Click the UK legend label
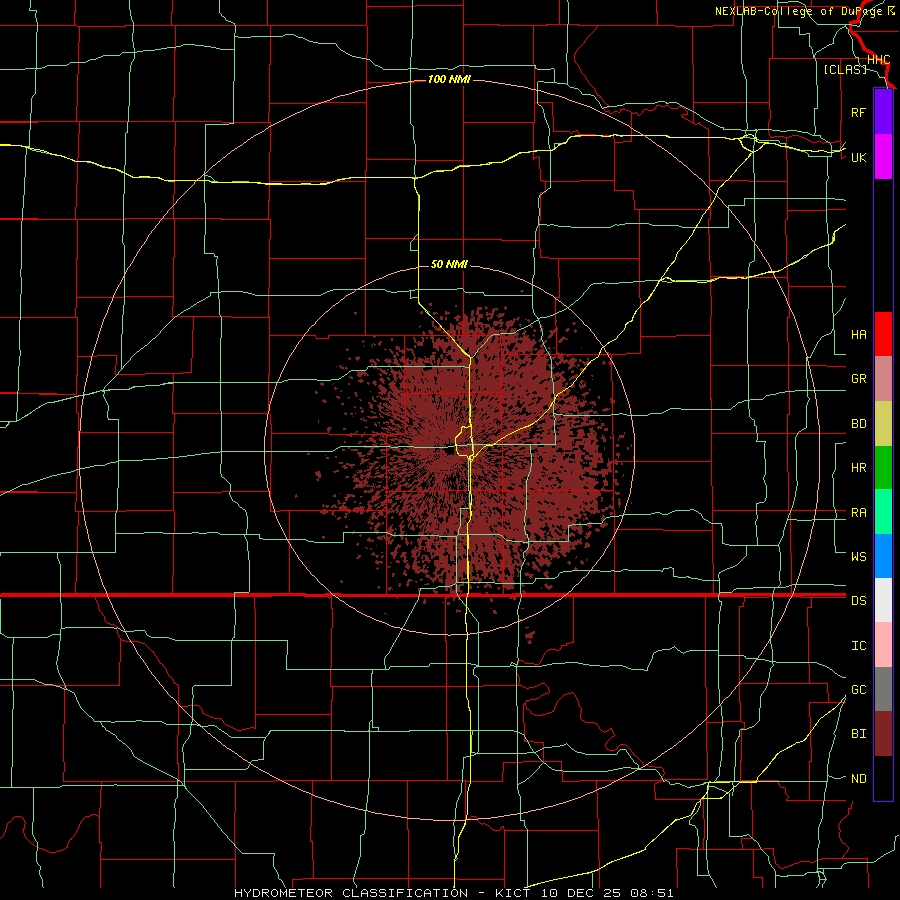 (x=859, y=158)
